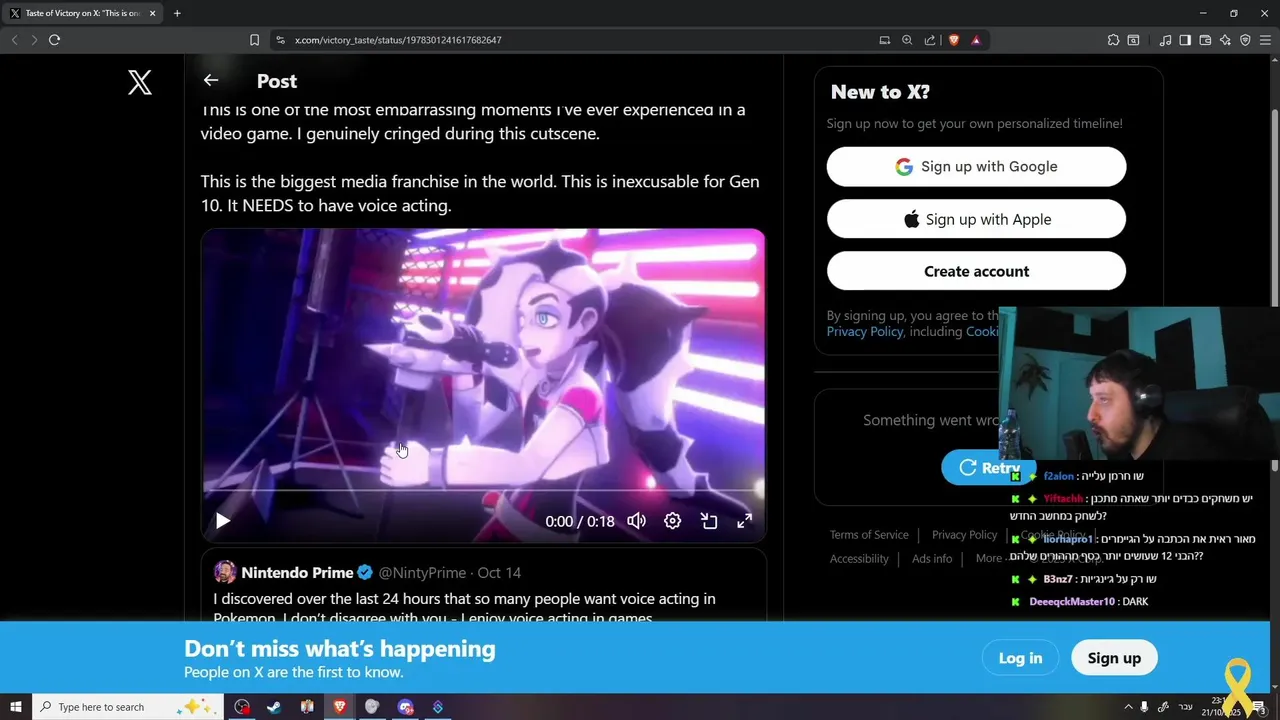This screenshot has height=720, width=1280.
Task: Open the Brave Wallet icon
Action: pos(1205,40)
